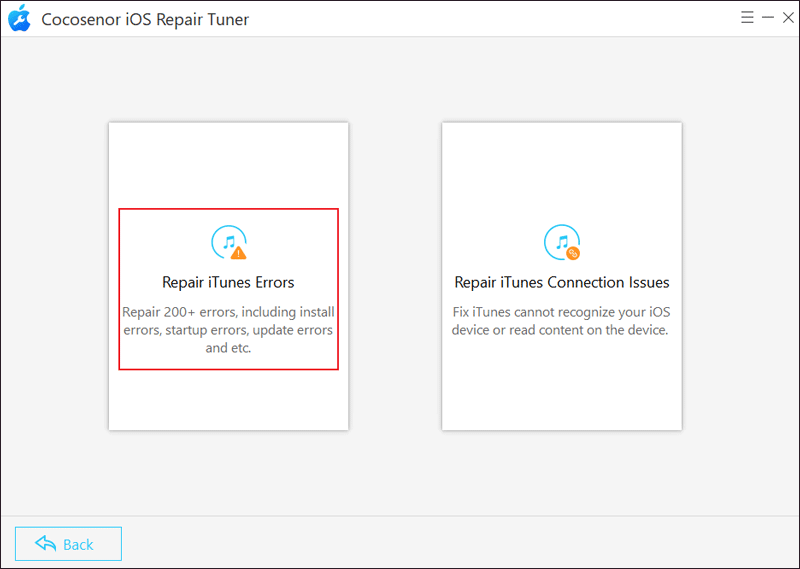
Task: Go back with the Back button
Action: click(x=68, y=544)
